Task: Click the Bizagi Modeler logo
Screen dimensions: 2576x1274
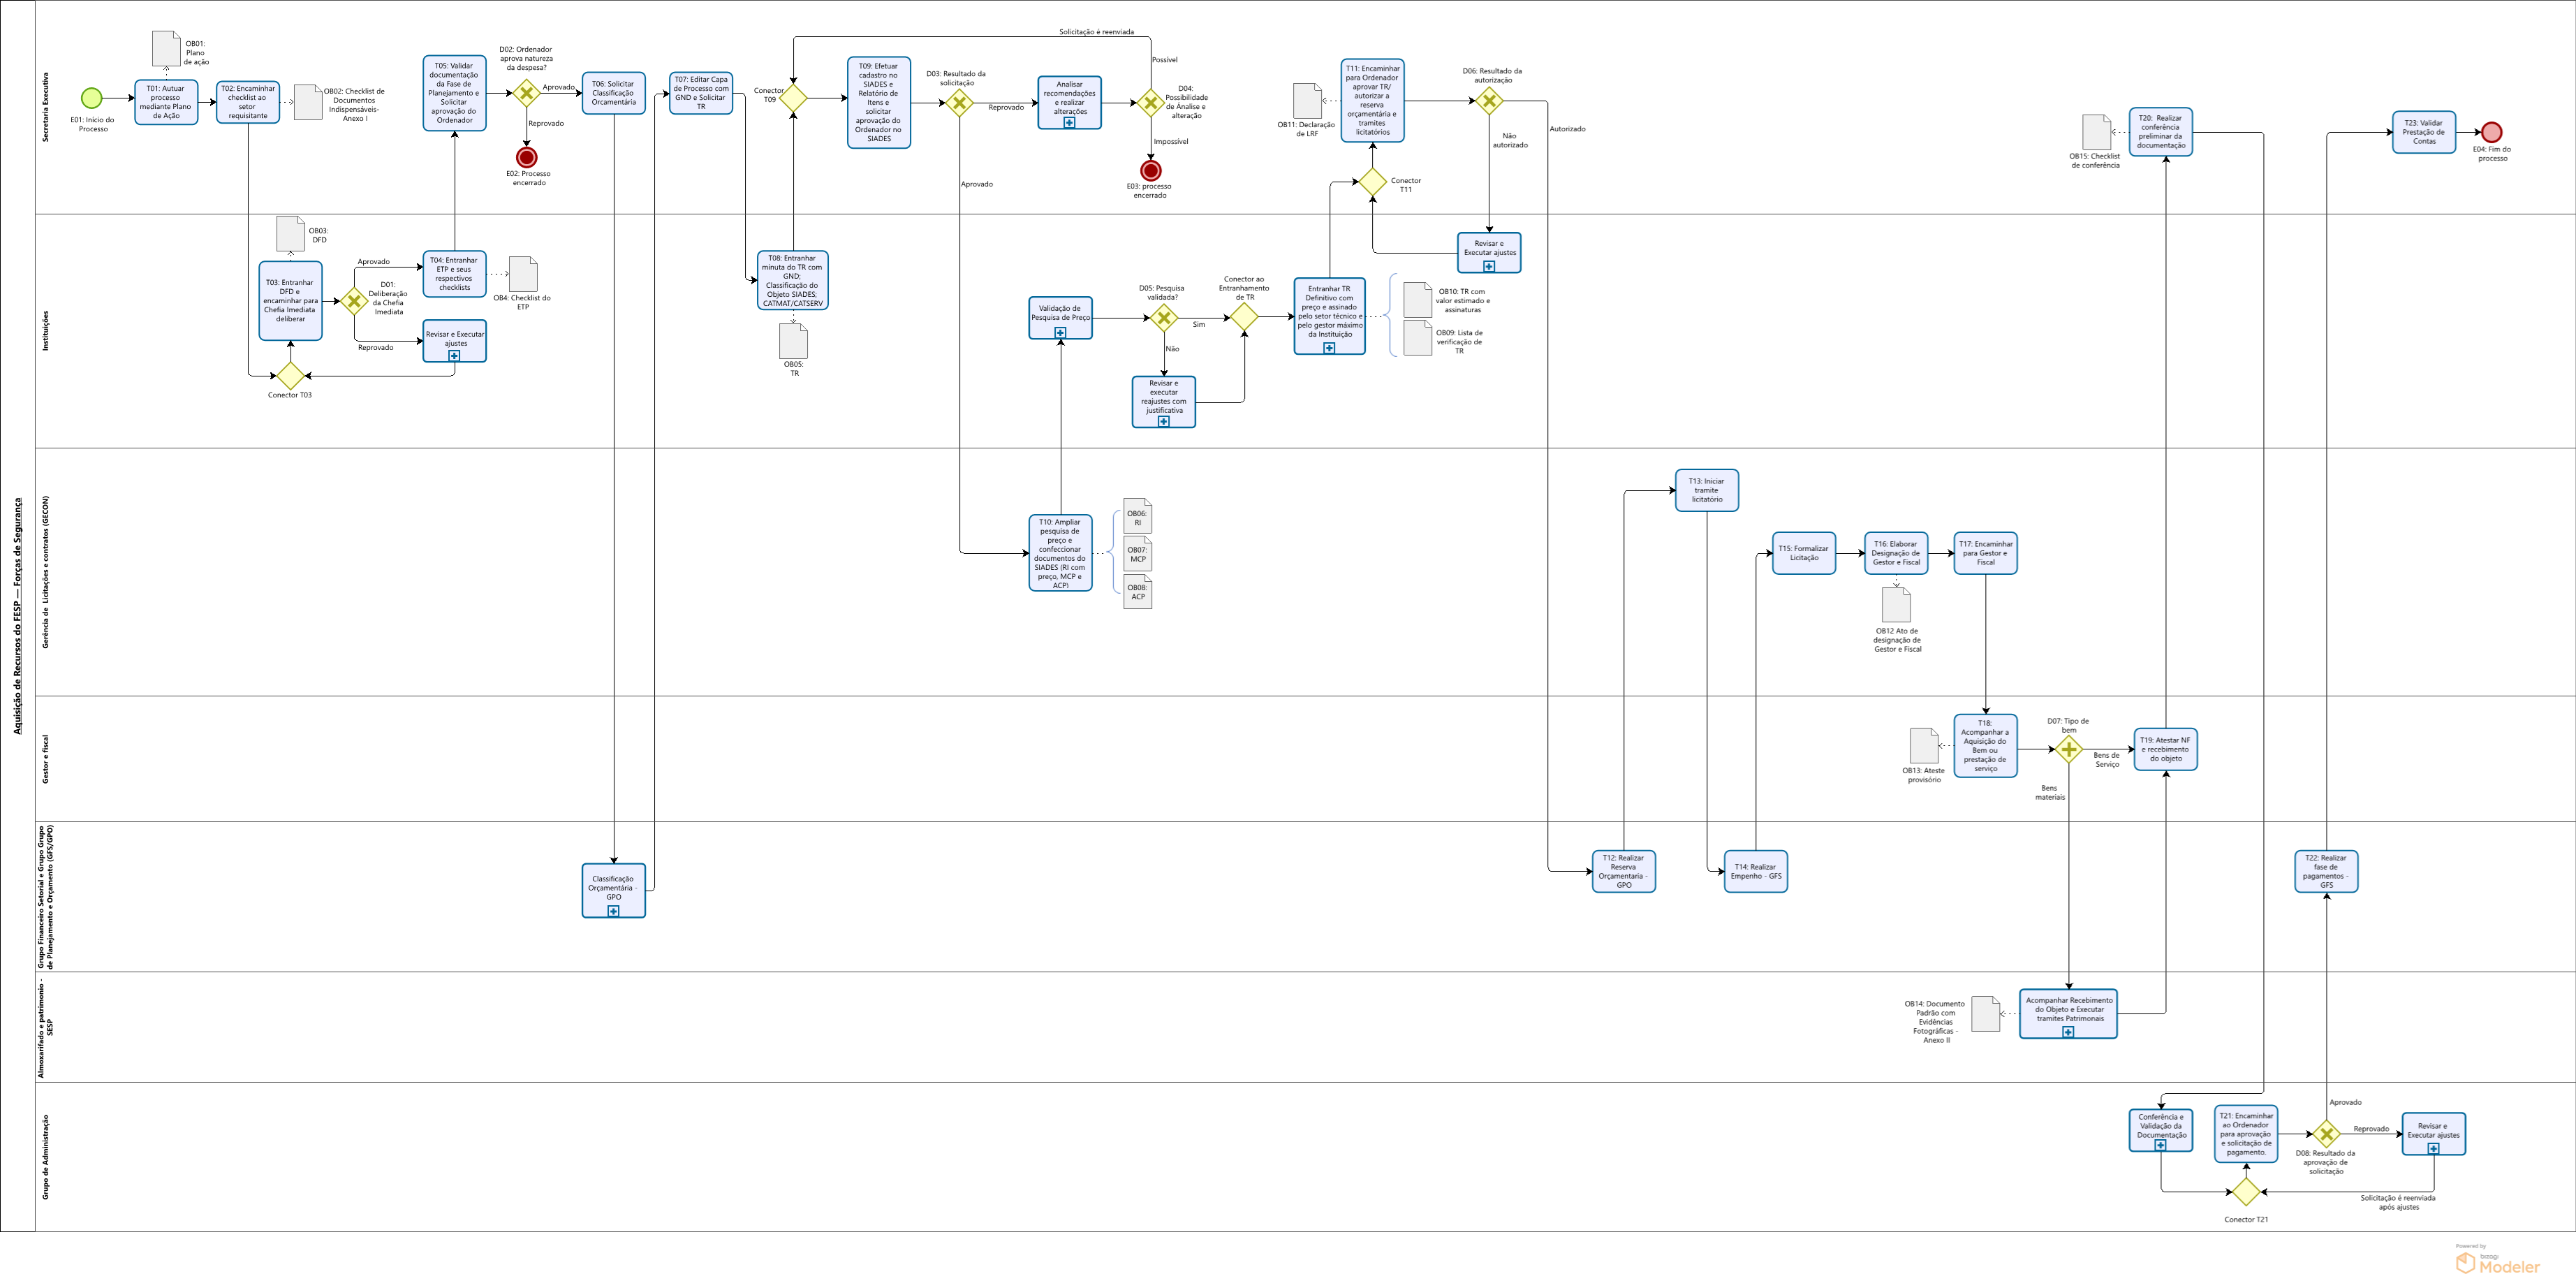Action: coord(2497,1263)
